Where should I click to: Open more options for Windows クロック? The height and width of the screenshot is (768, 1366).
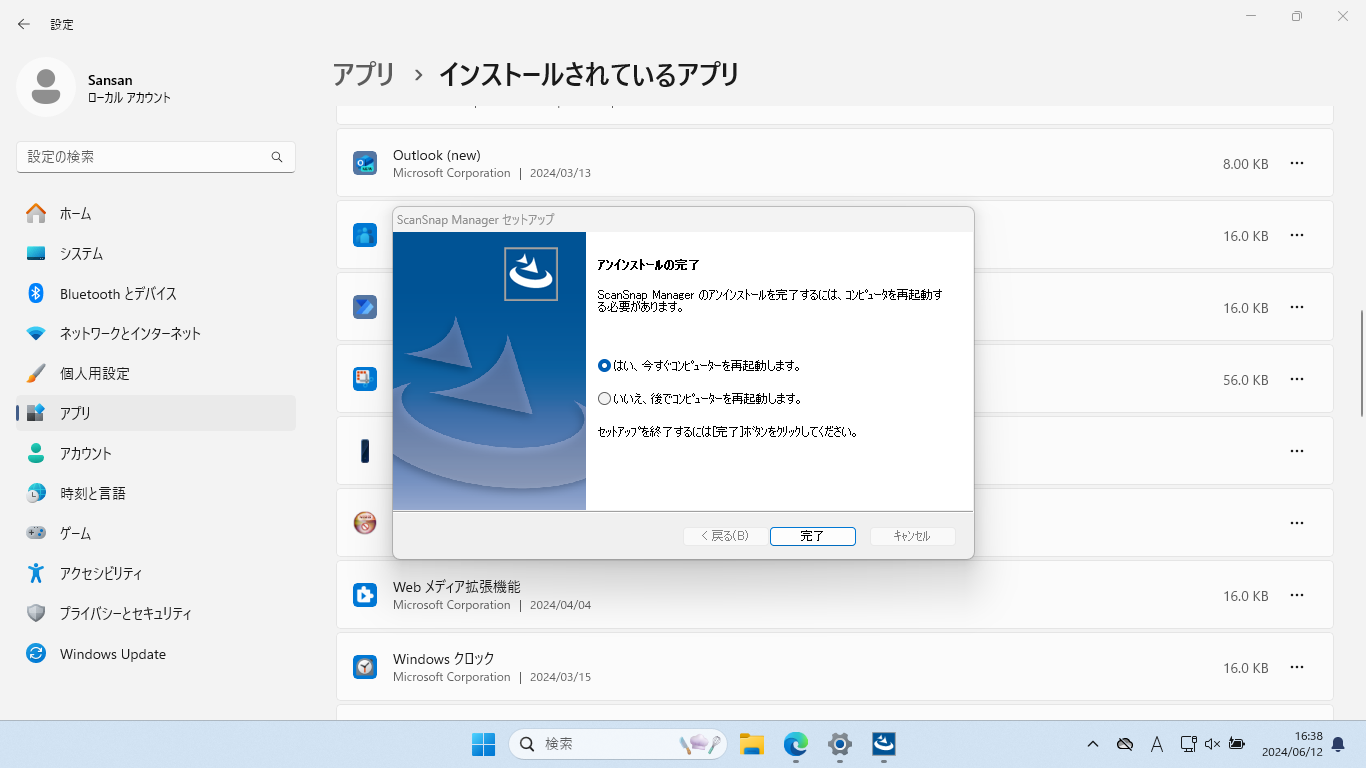pyautogui.click(x=1297, y=667)
